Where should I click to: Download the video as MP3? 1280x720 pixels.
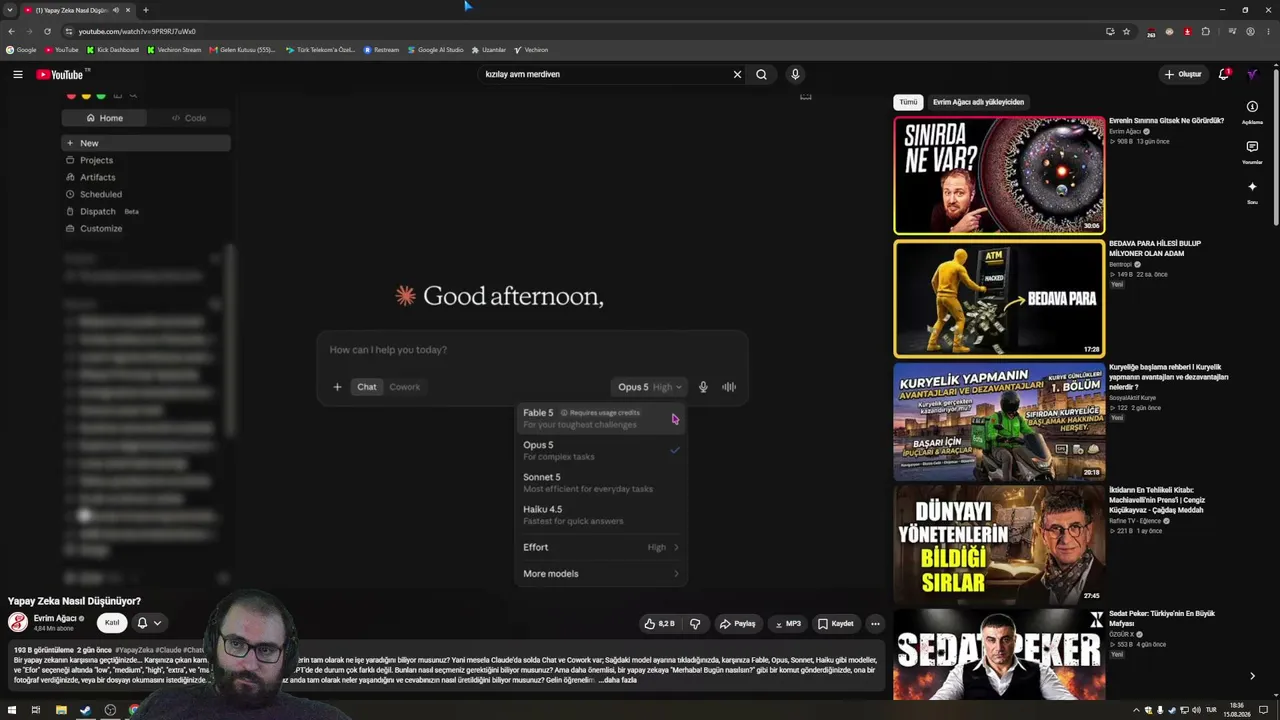[788, 624]
